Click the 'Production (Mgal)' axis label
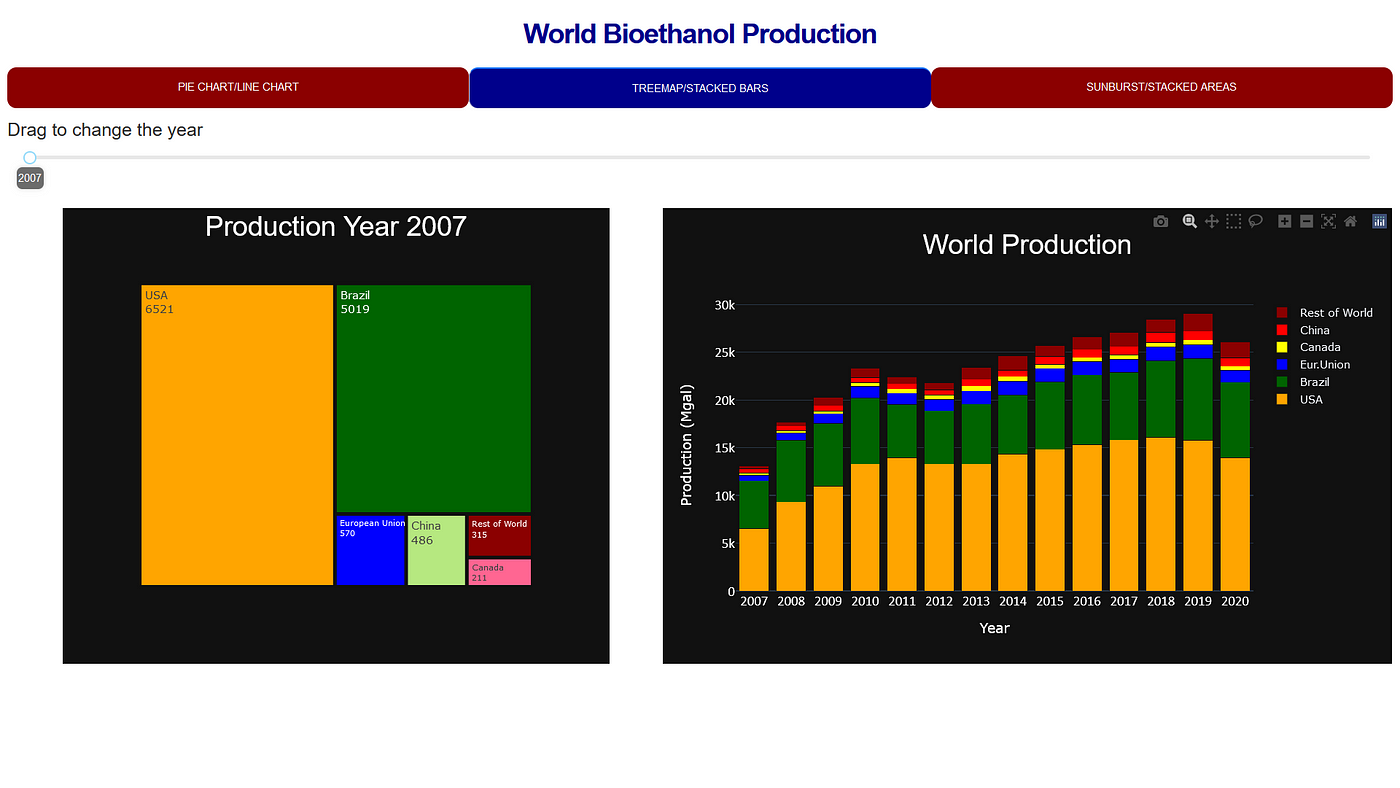The width and height of the screenshot is (1400, 788). 686,444
